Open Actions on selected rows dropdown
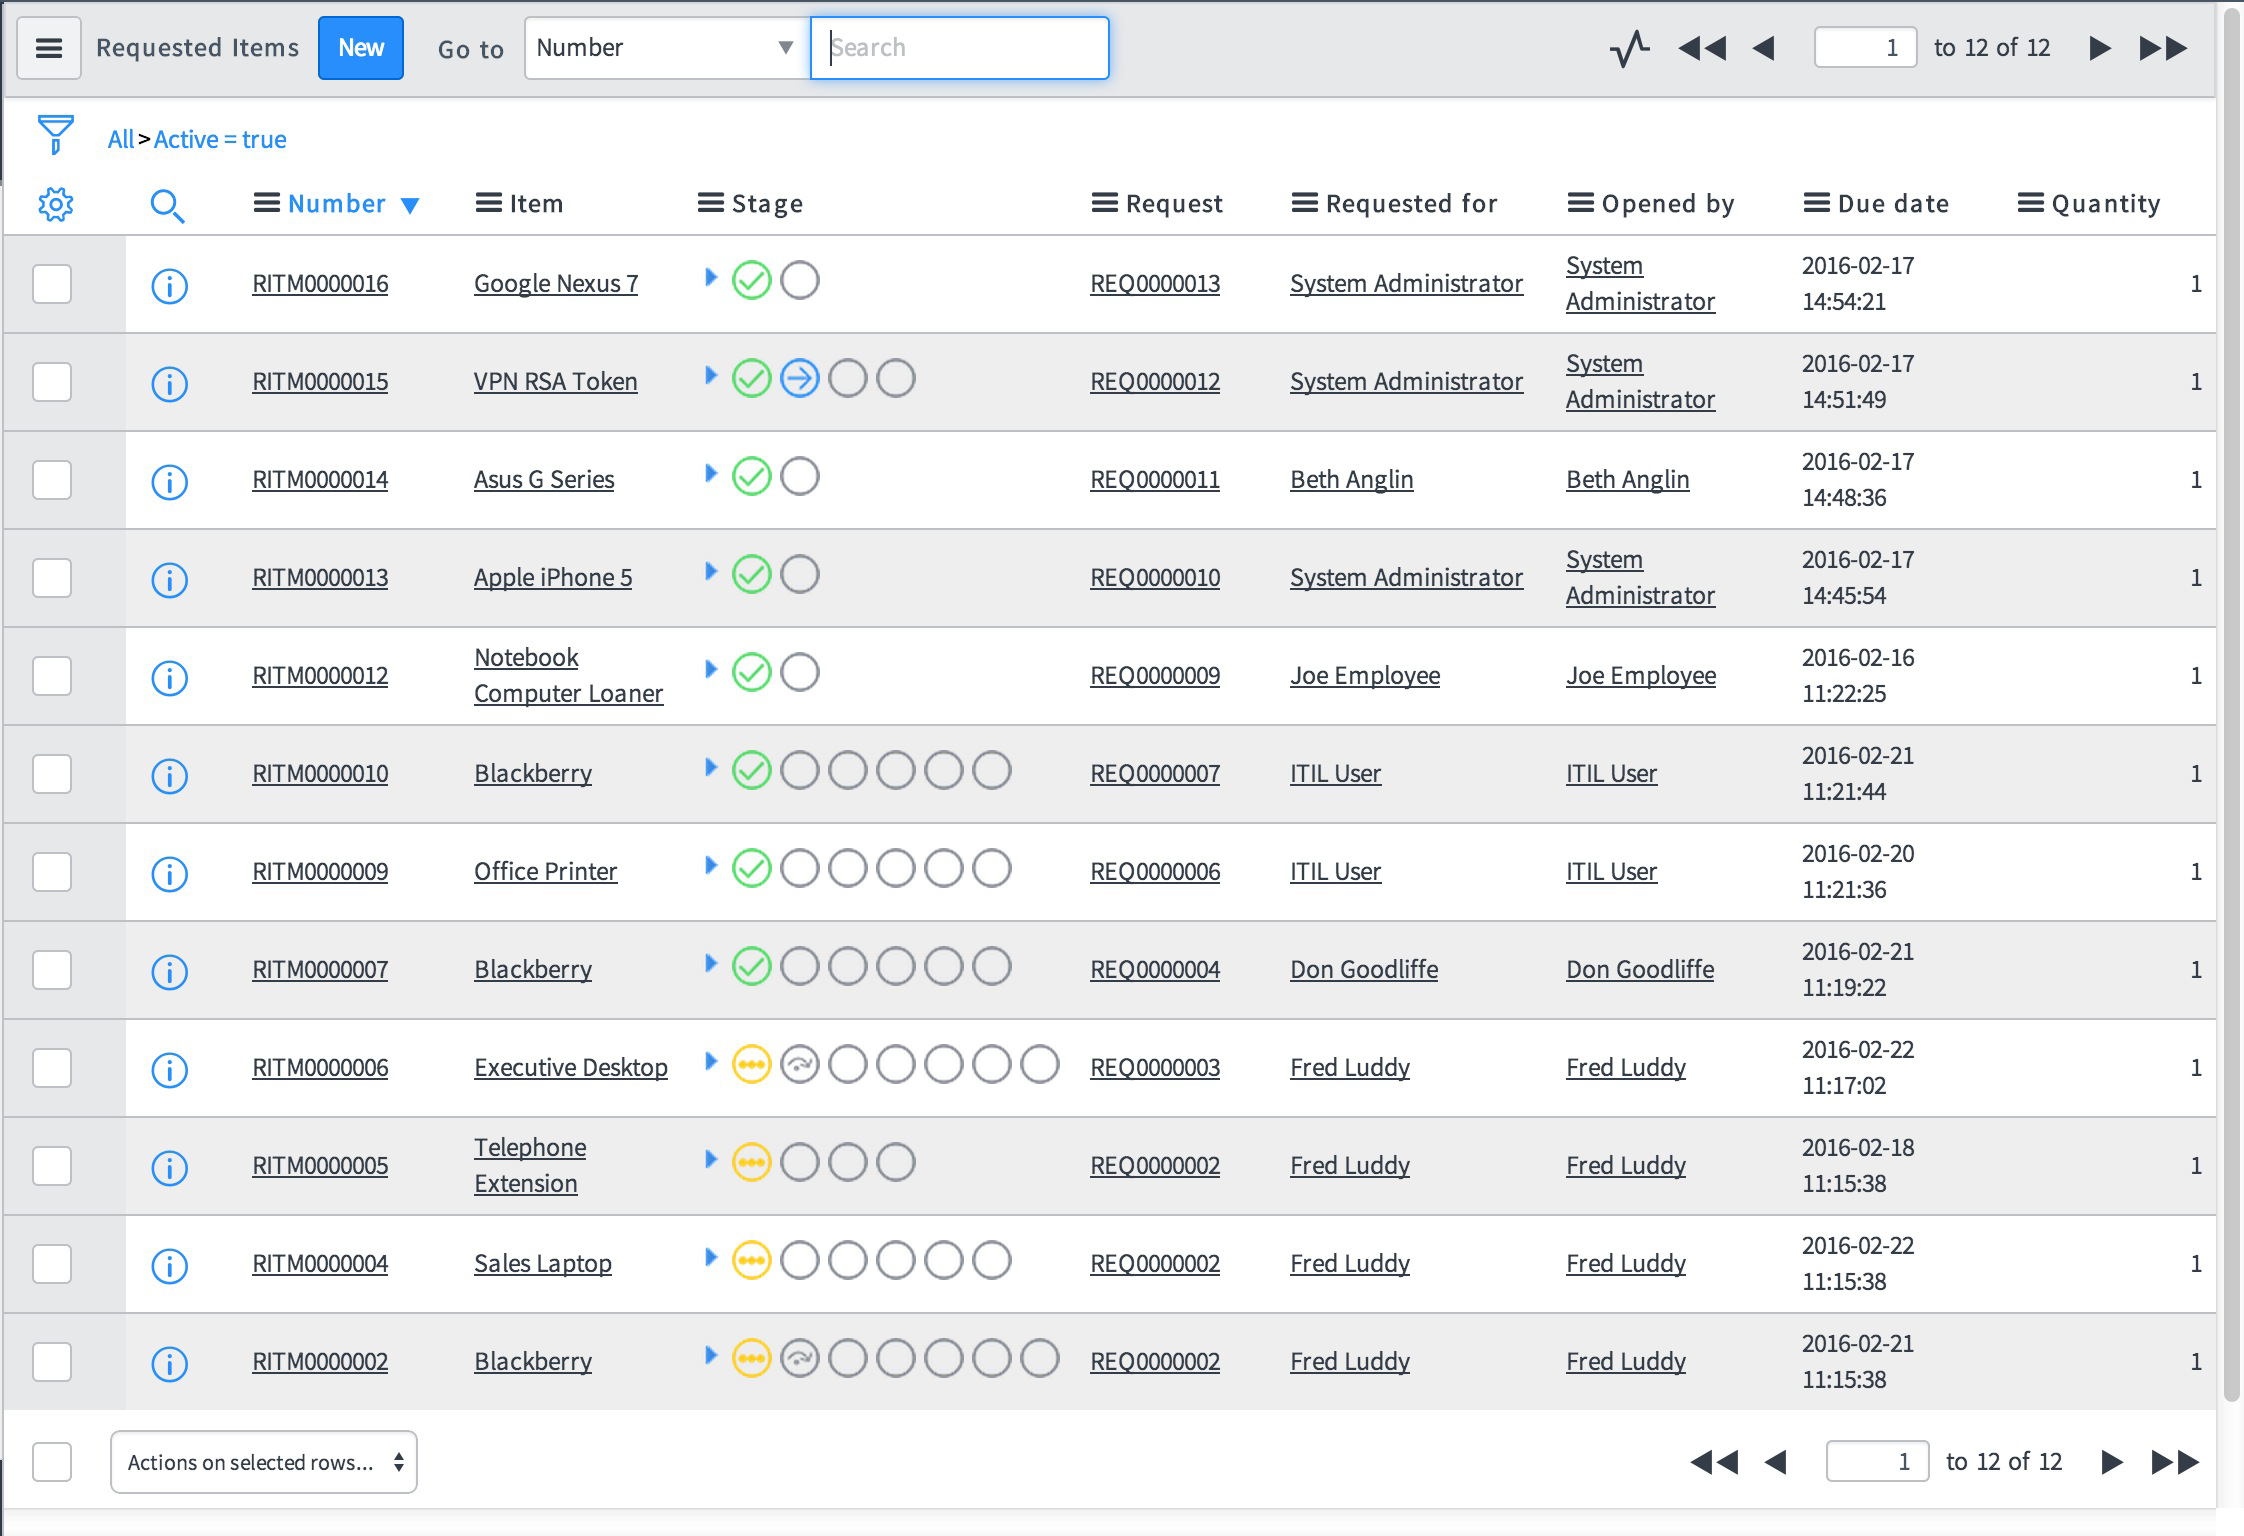This screenshot has height=1536, width=2244. [x=263, y=1462]
